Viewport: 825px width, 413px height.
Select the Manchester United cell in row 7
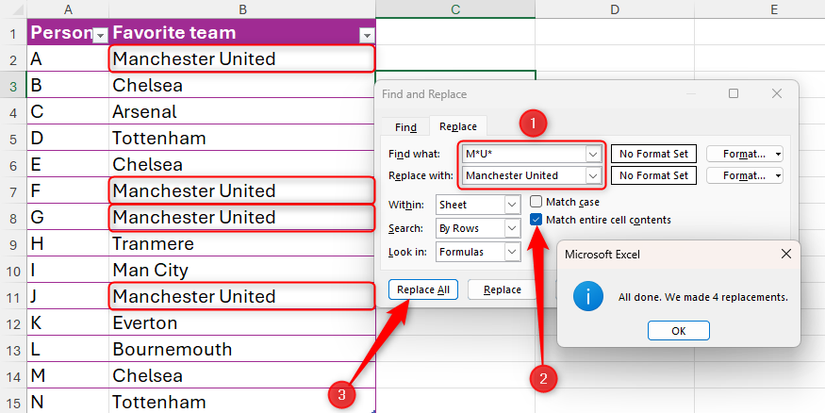pos(242,190)
